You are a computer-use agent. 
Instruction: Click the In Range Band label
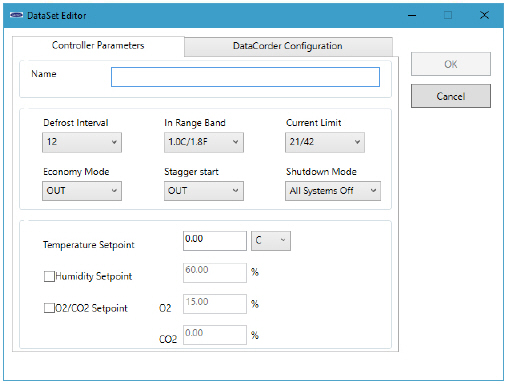195,123
